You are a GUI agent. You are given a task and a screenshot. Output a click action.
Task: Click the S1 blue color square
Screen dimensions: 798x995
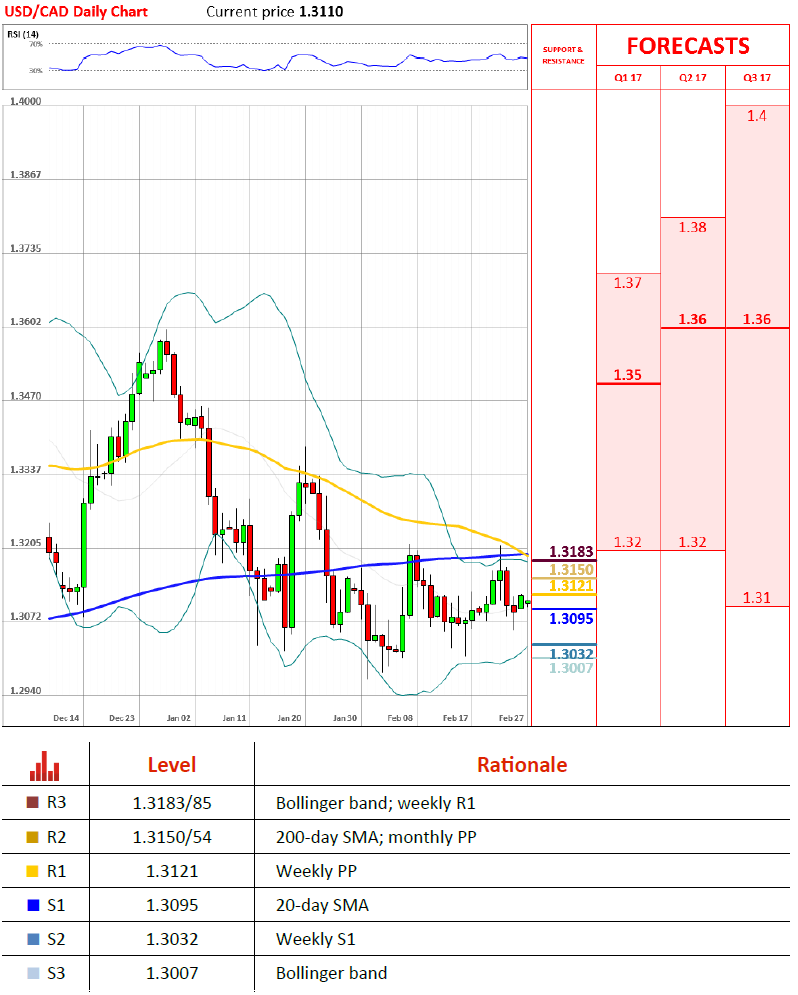click(33, 905)
